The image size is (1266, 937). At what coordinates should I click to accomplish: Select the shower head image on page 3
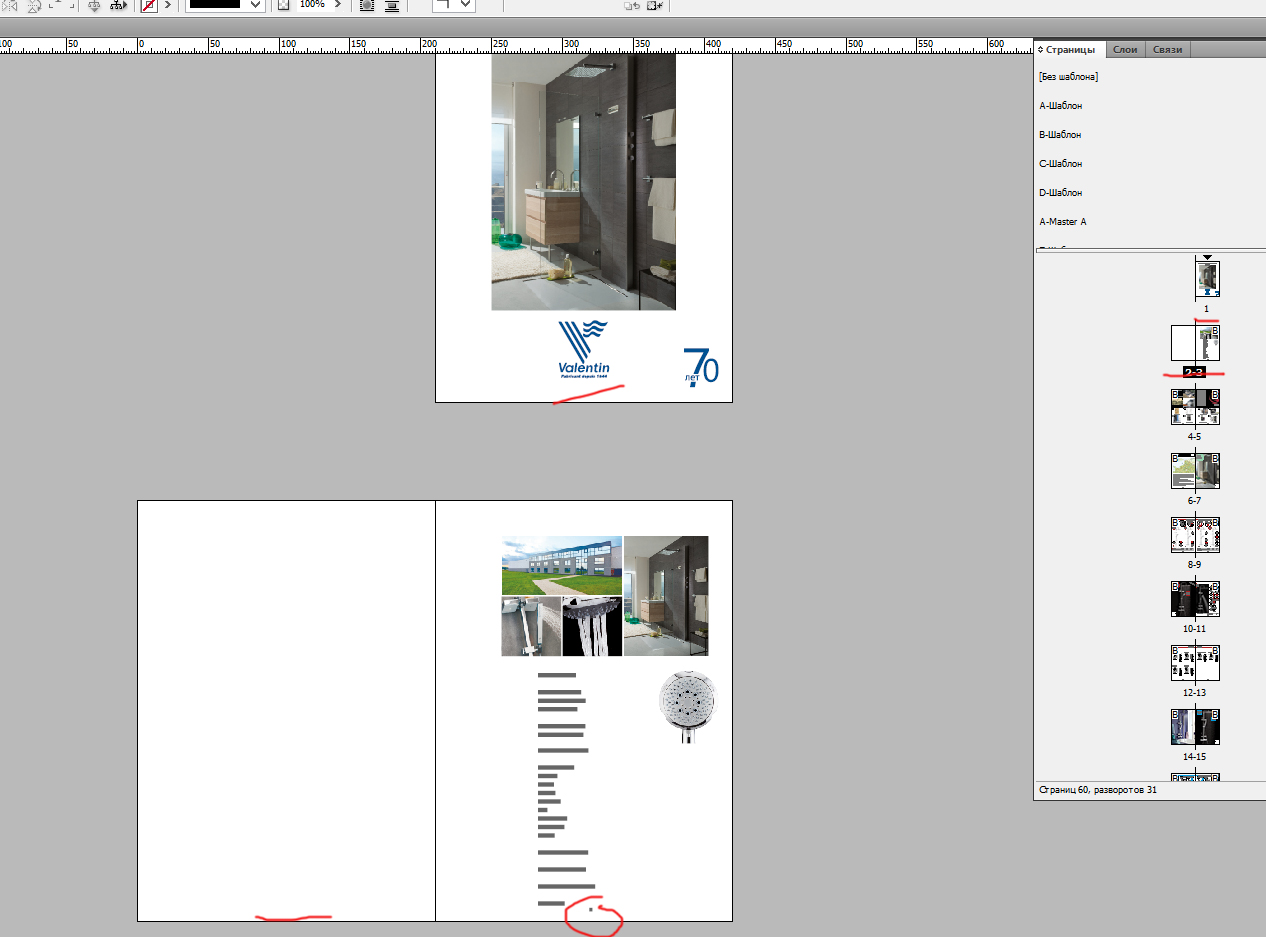coord(688,707)
